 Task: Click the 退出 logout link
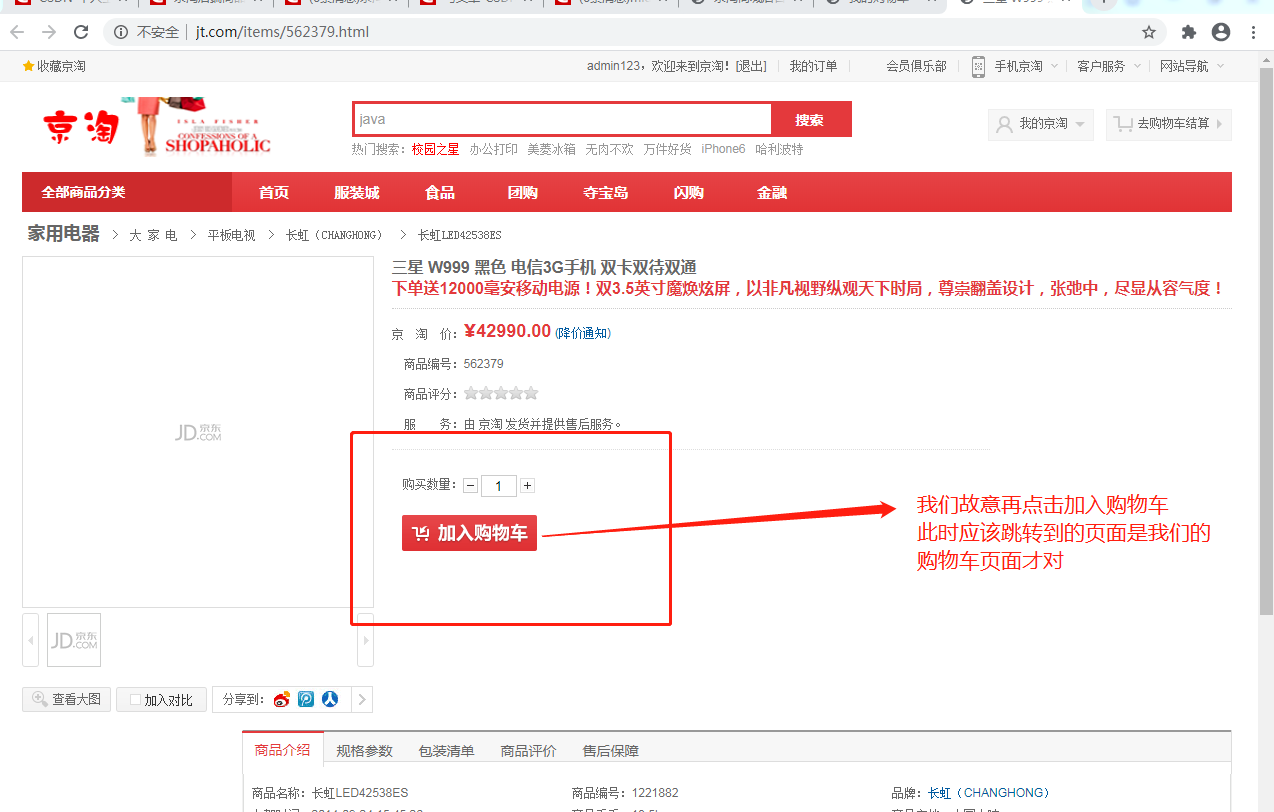pyautogui.click(x=751, y=66)
